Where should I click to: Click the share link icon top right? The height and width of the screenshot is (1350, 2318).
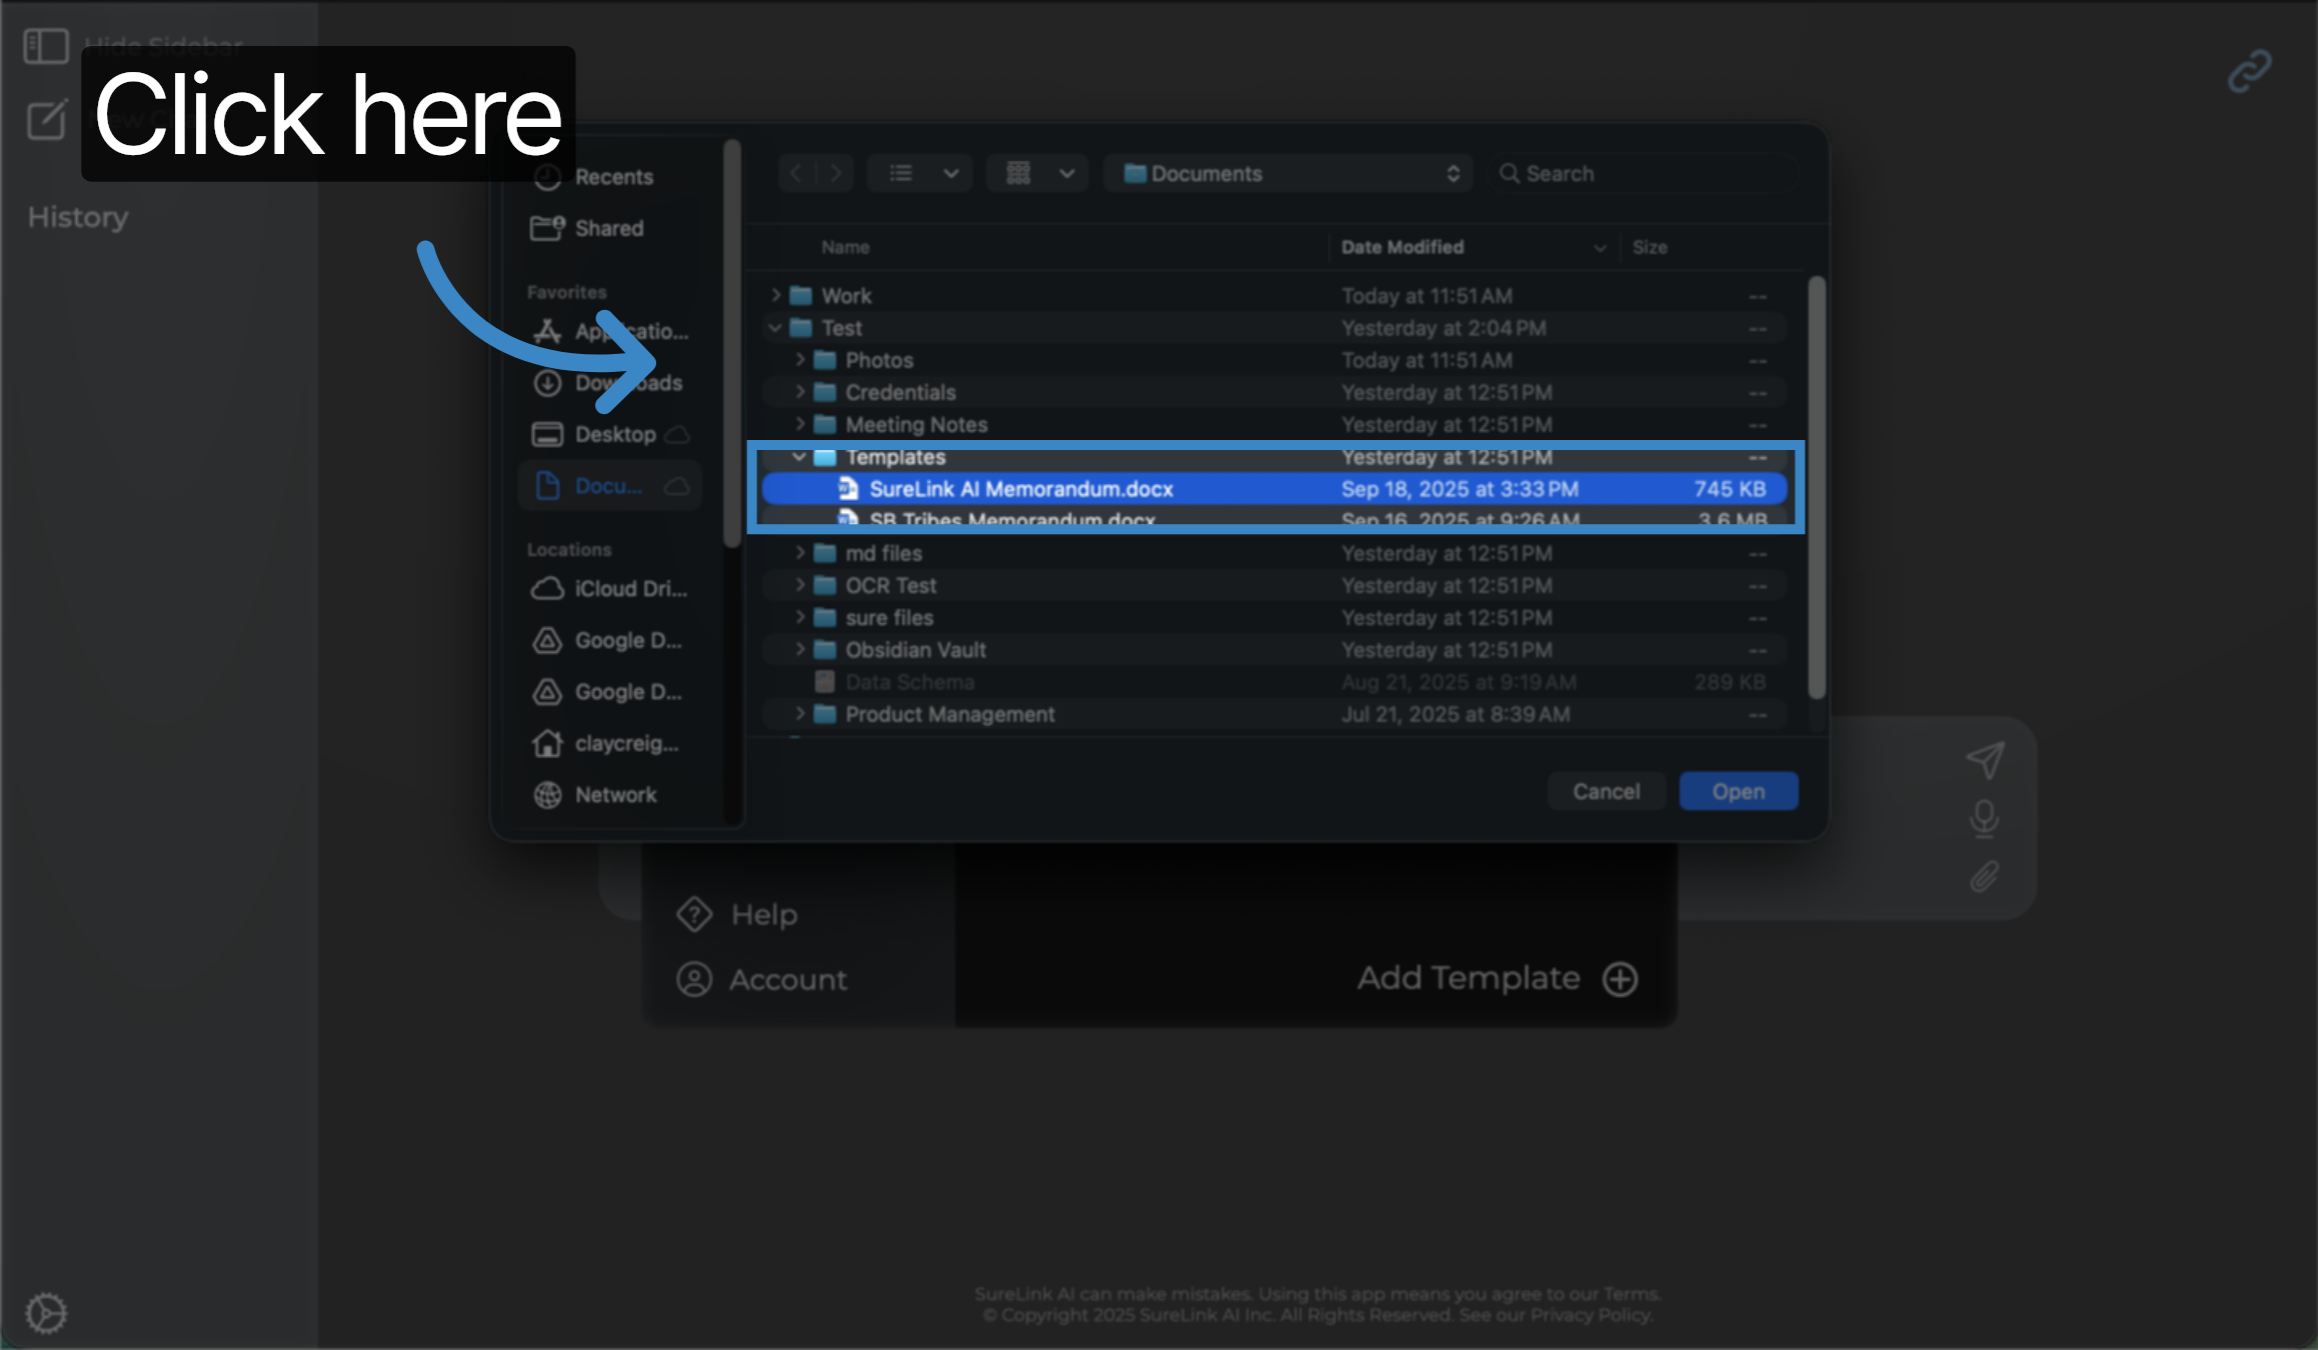[2248, 68]
